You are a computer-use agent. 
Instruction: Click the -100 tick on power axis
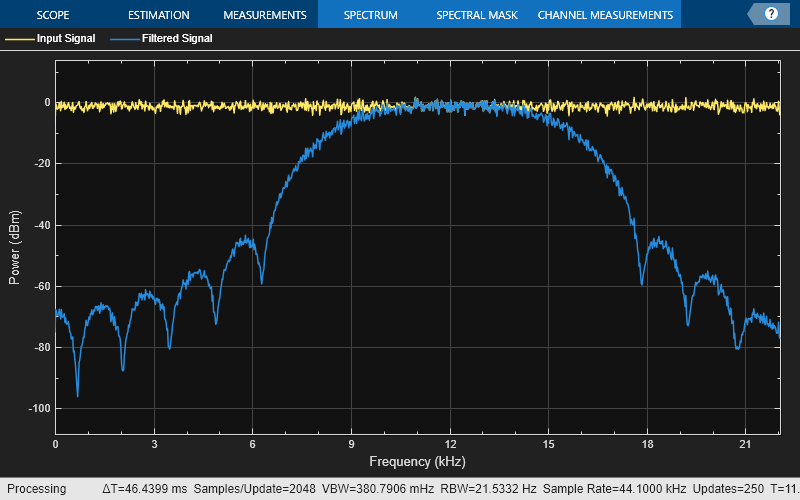coord(41,409)
